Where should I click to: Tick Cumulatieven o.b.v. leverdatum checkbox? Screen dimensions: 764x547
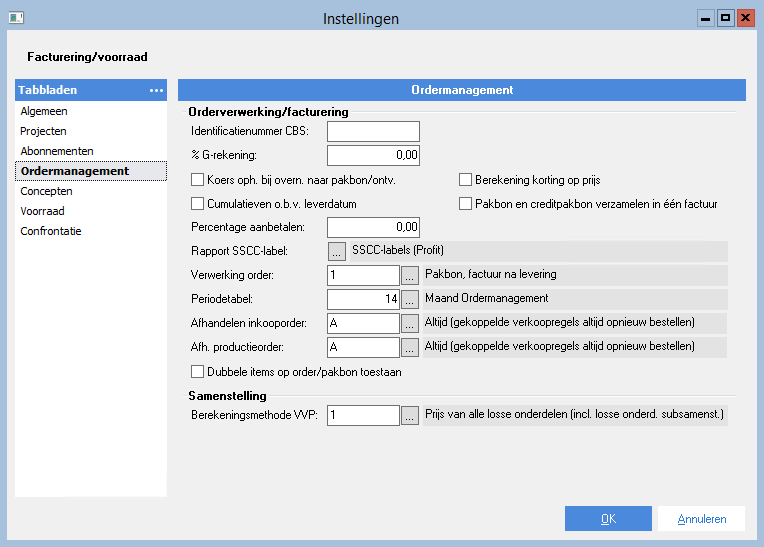tap(197, 204)
